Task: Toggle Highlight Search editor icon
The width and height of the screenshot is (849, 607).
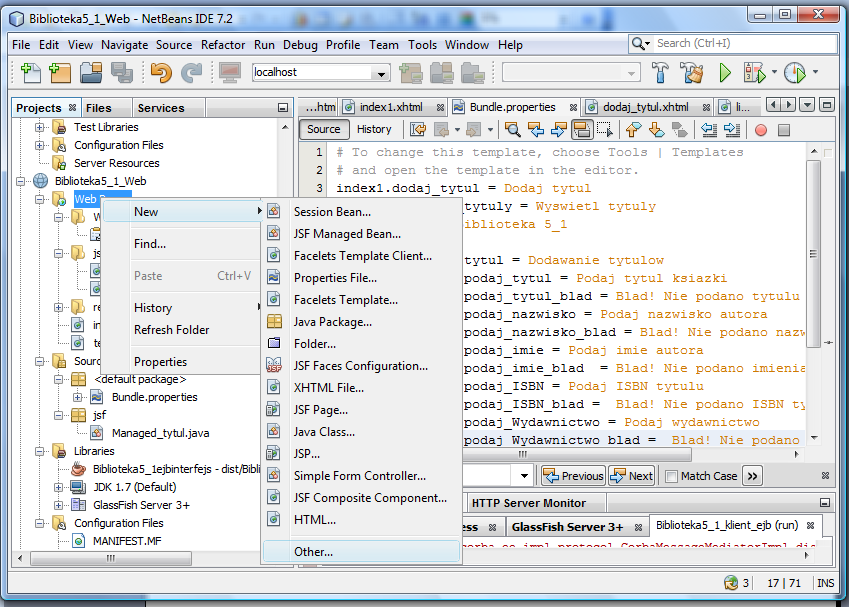Action: [x=582, y=130]
